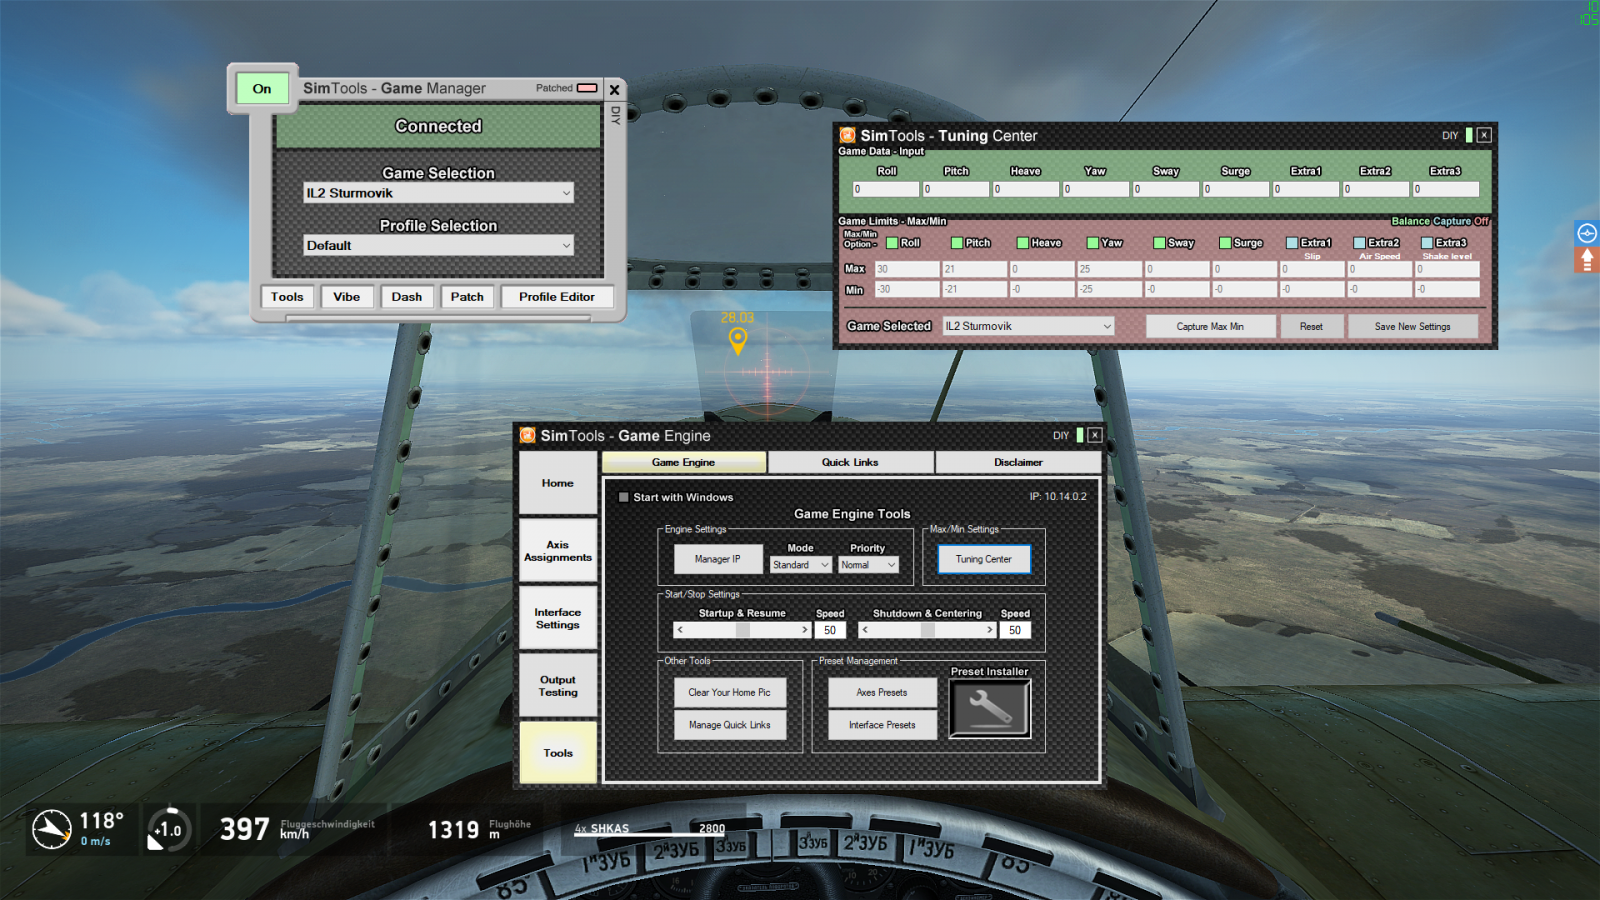Open Output Testing section

pos(558,686)
